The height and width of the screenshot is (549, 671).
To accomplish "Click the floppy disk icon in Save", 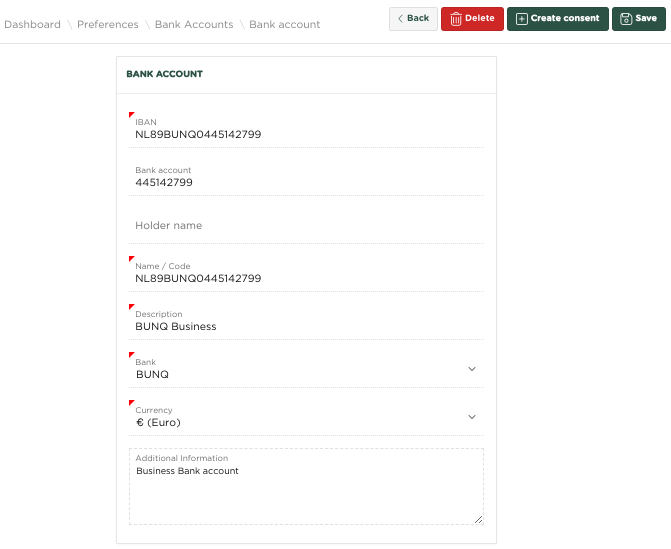I will pyautogui.click(x=626, y=19).
